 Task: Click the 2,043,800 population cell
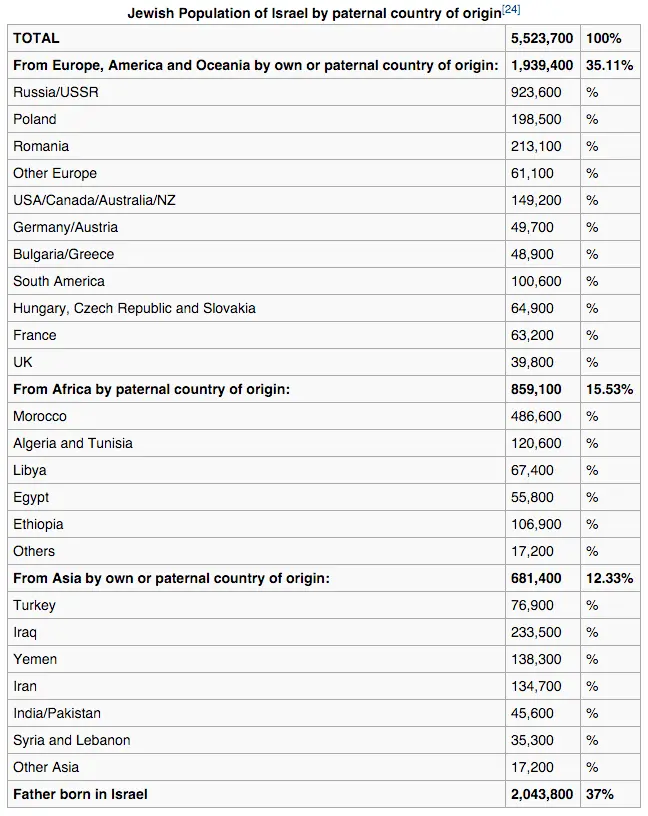click(x=541, y=794)
